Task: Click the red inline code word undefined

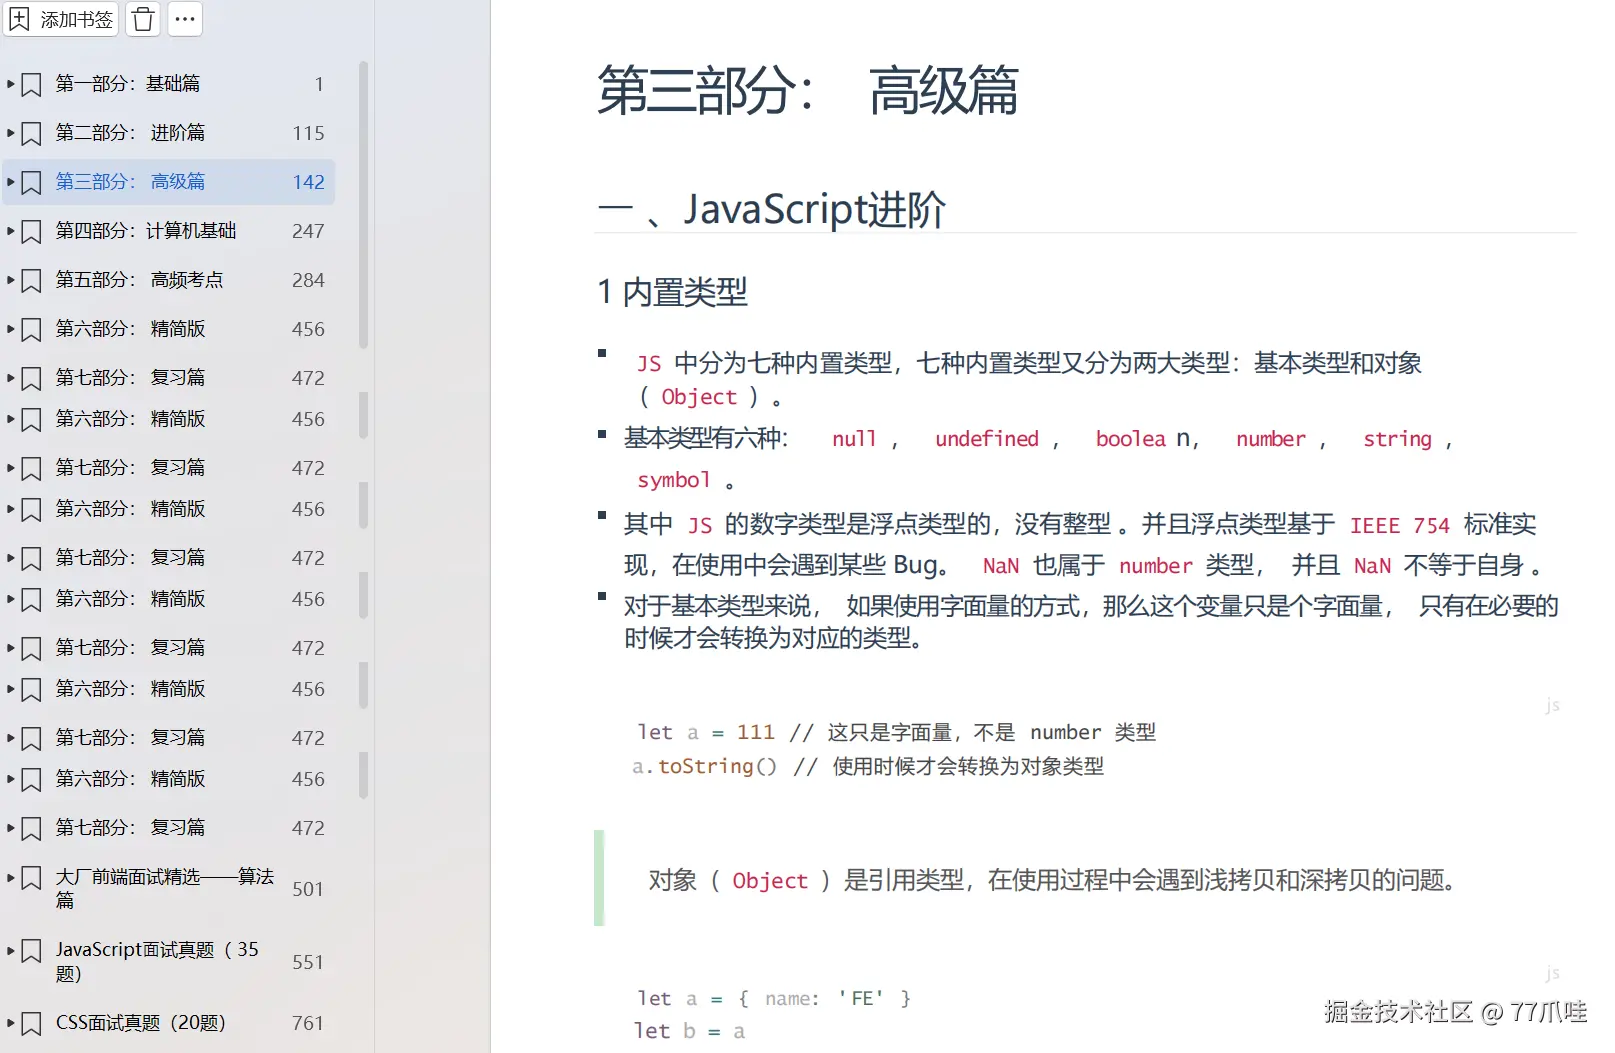Action: click(987, 439)
